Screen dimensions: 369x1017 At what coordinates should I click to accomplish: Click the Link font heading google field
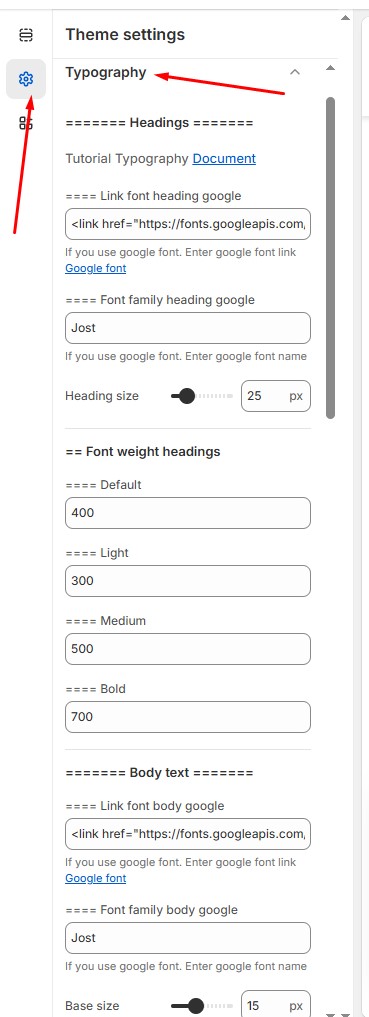click(188, 224)
